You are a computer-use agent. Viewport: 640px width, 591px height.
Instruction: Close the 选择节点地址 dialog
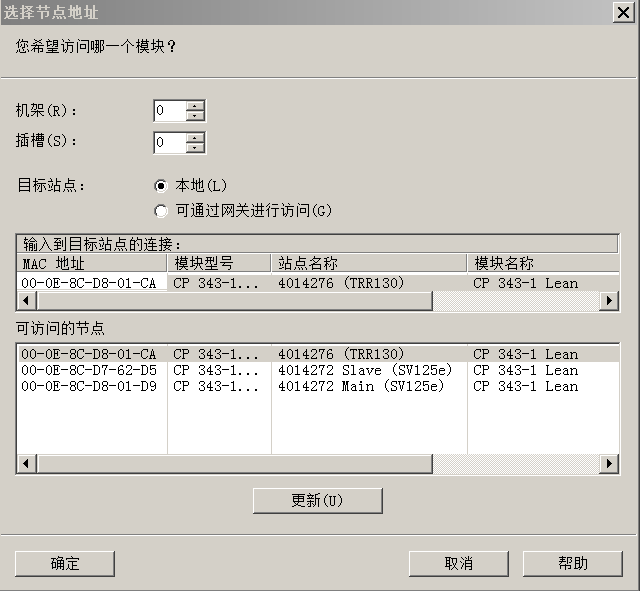[623, 13]
